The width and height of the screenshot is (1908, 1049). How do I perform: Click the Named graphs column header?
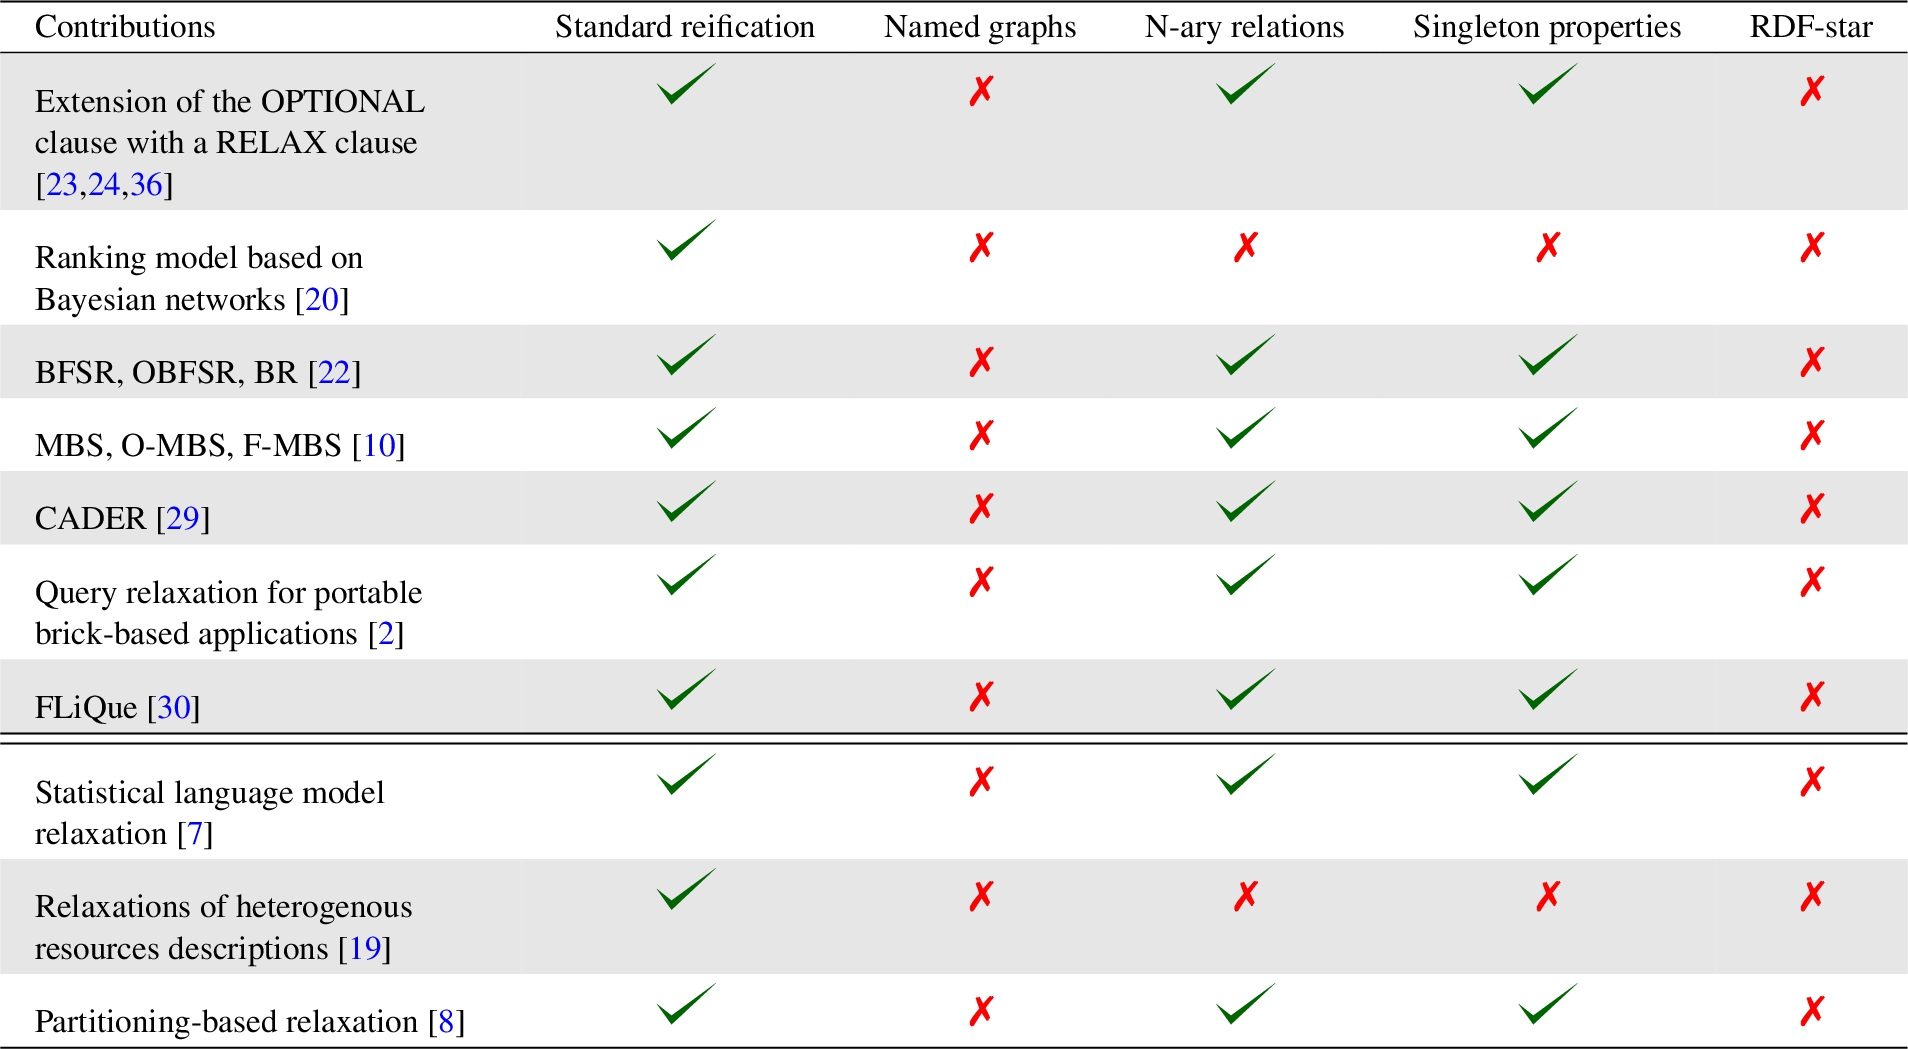point(980,27)
